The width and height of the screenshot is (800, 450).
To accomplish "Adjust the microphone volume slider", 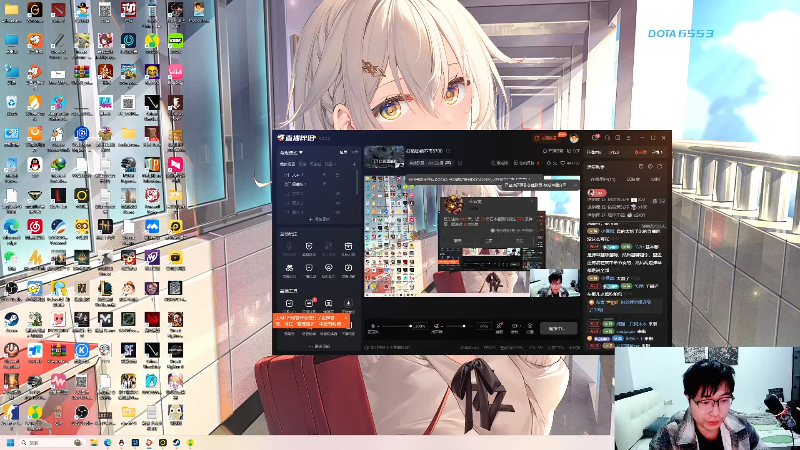I will pyautogui.click(x=397, y=326).
